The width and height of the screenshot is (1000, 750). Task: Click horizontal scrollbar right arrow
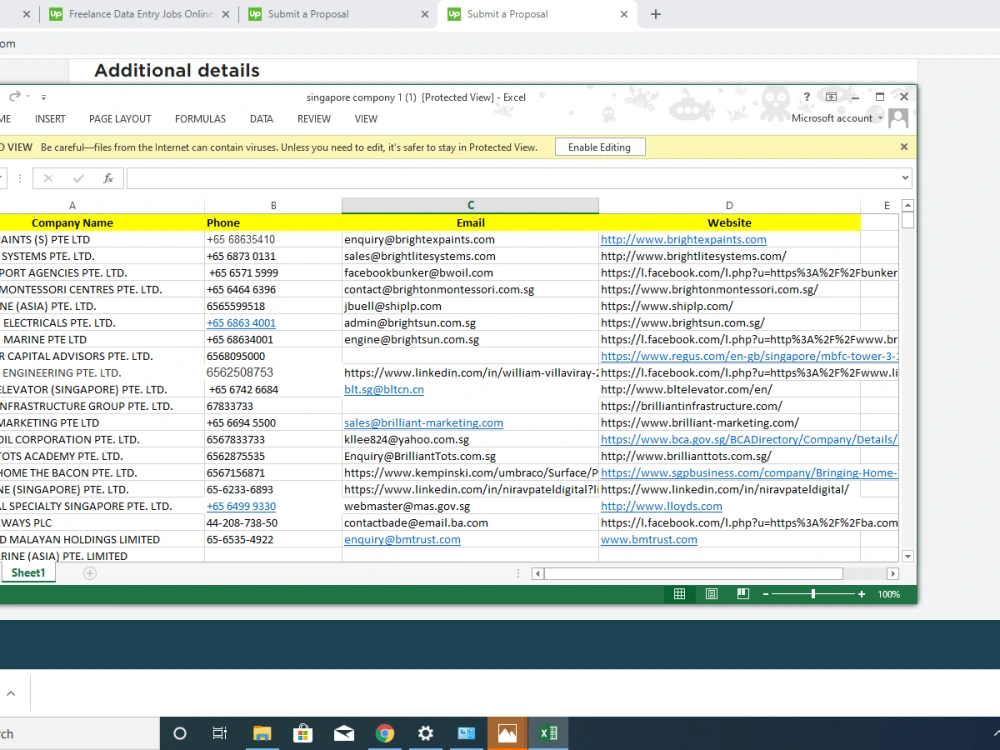point(893,573)
